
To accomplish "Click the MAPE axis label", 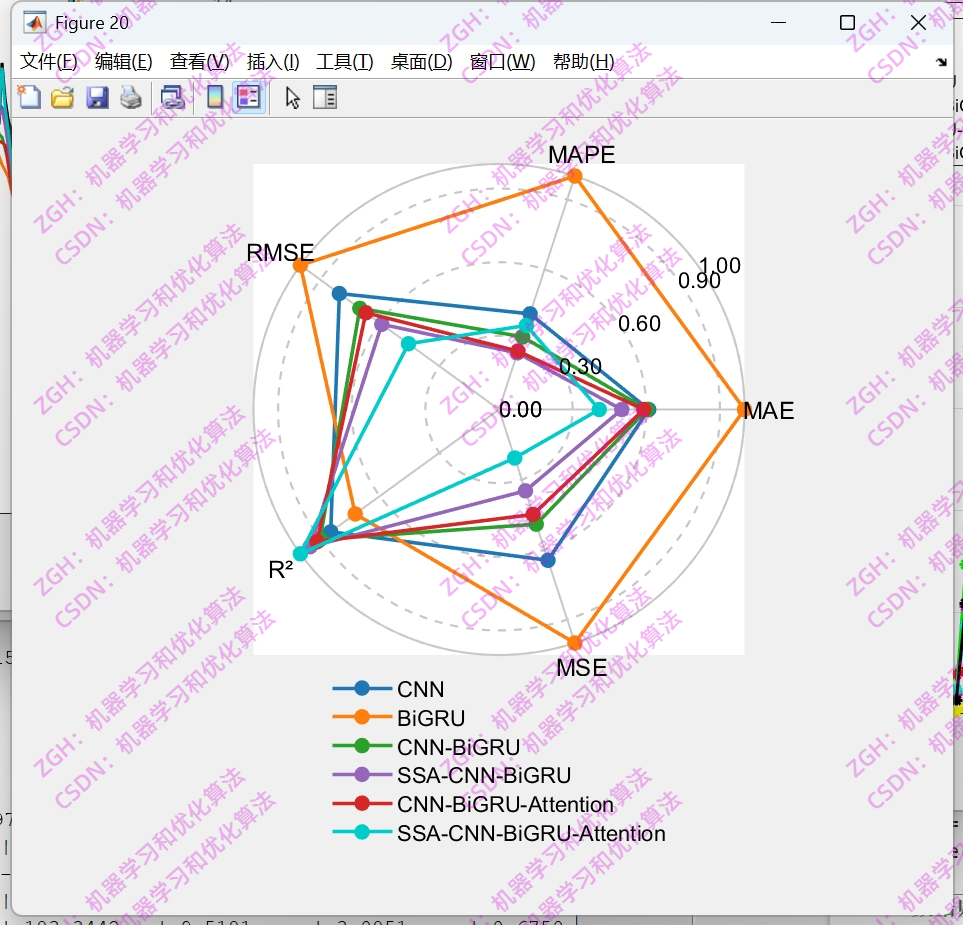I will (581, 155).
